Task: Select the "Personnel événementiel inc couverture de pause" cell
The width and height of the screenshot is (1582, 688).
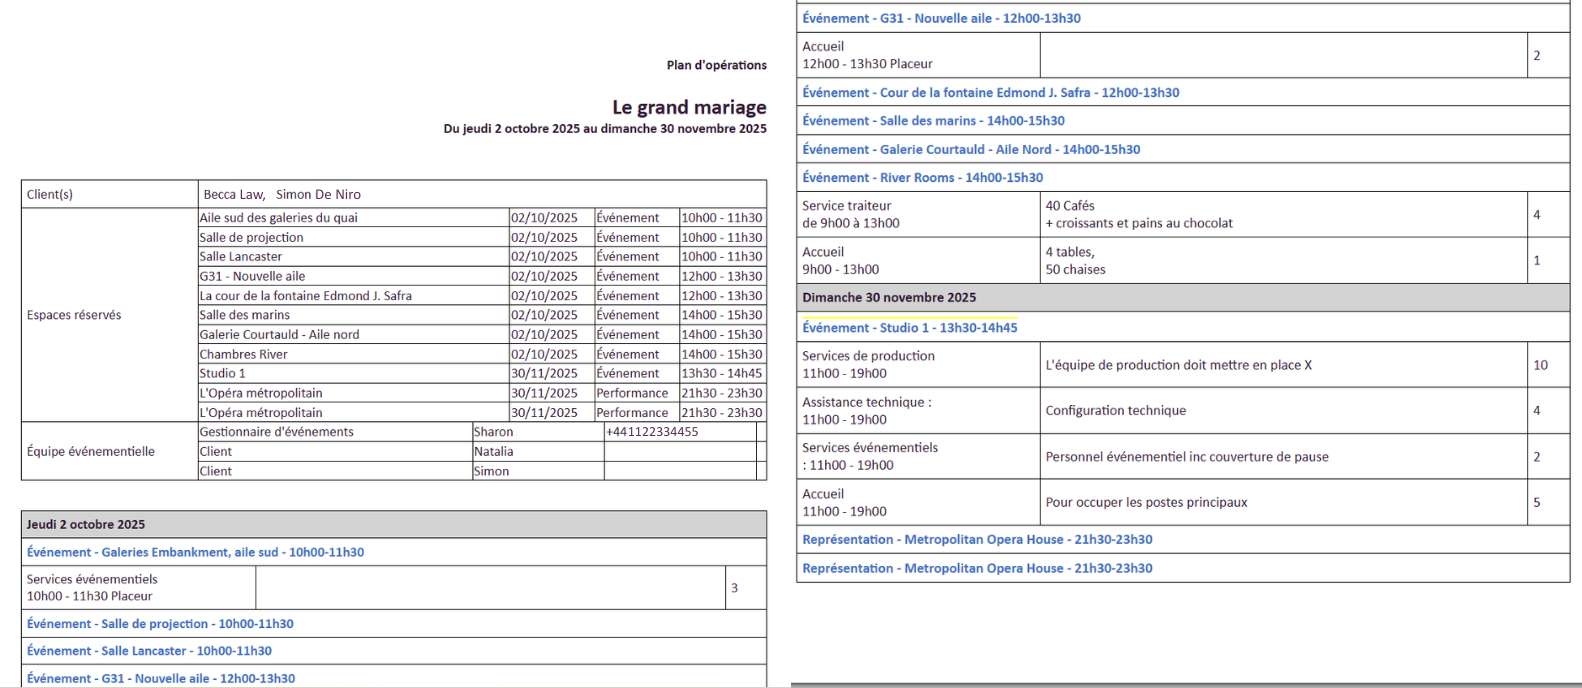Action: click(1186, 457)
